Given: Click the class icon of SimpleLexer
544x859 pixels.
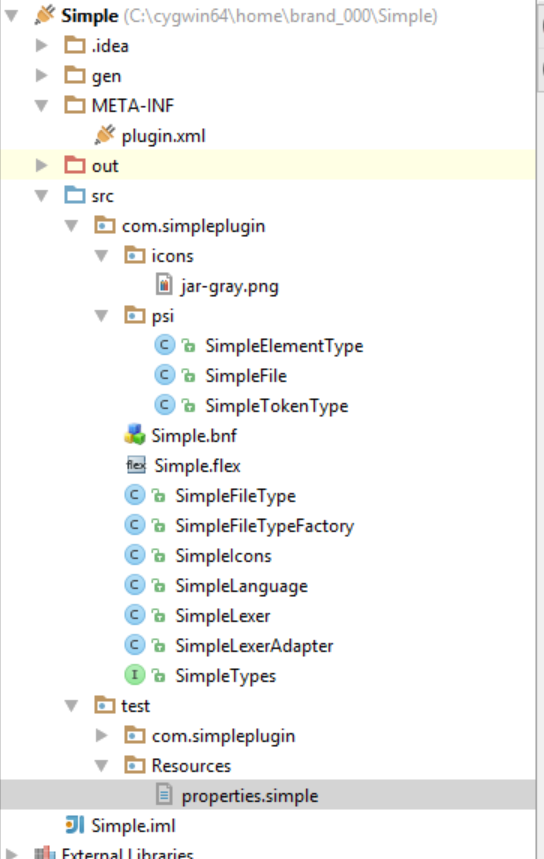Looking at the screenshot, I should pos(135,615).
